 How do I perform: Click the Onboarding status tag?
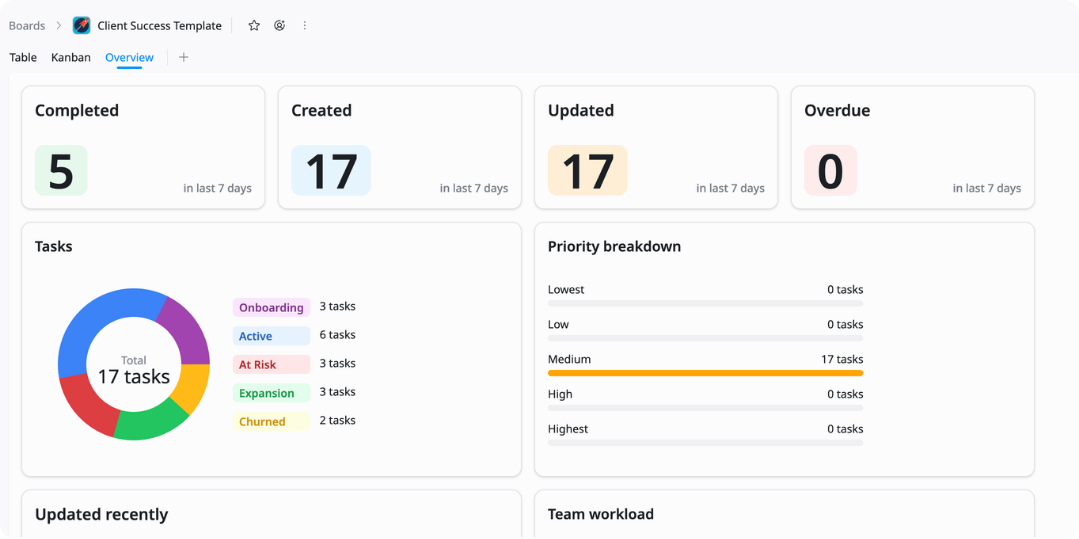(271, 307)
